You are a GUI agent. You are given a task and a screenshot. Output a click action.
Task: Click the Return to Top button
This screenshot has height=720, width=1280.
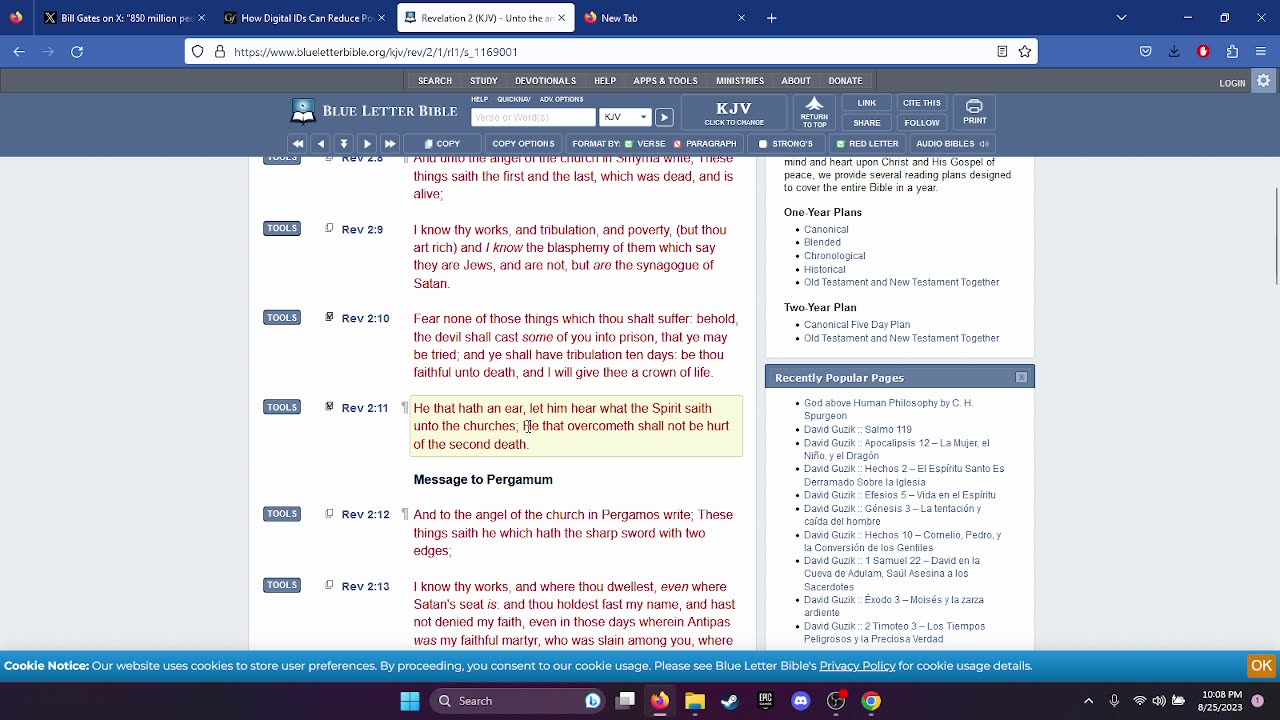814,112
